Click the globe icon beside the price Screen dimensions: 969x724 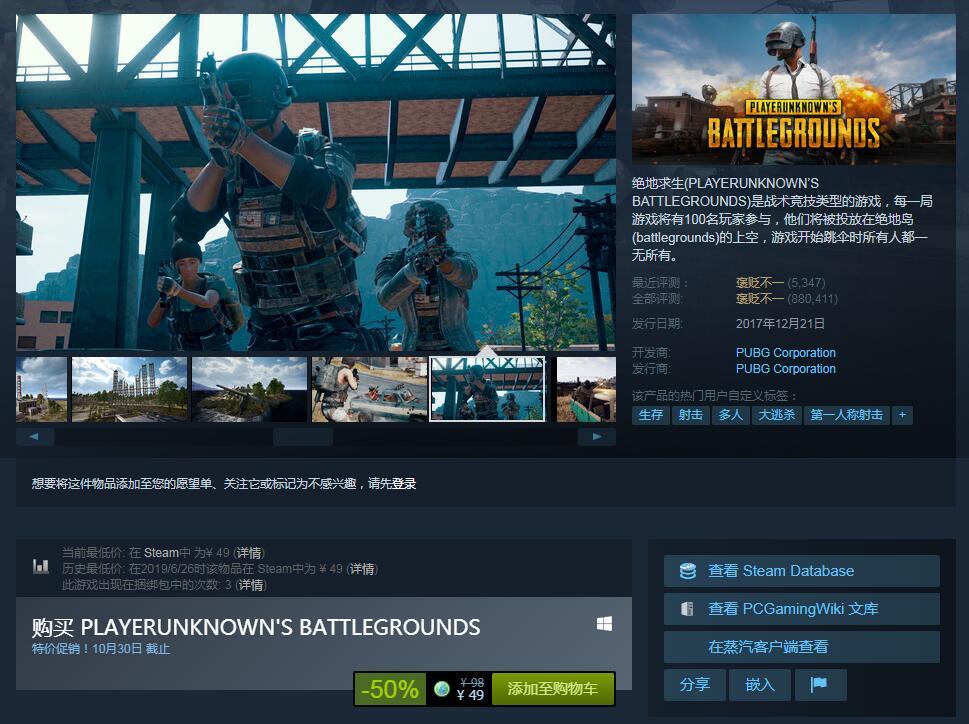pyautogui.click(x=441, y=689)
